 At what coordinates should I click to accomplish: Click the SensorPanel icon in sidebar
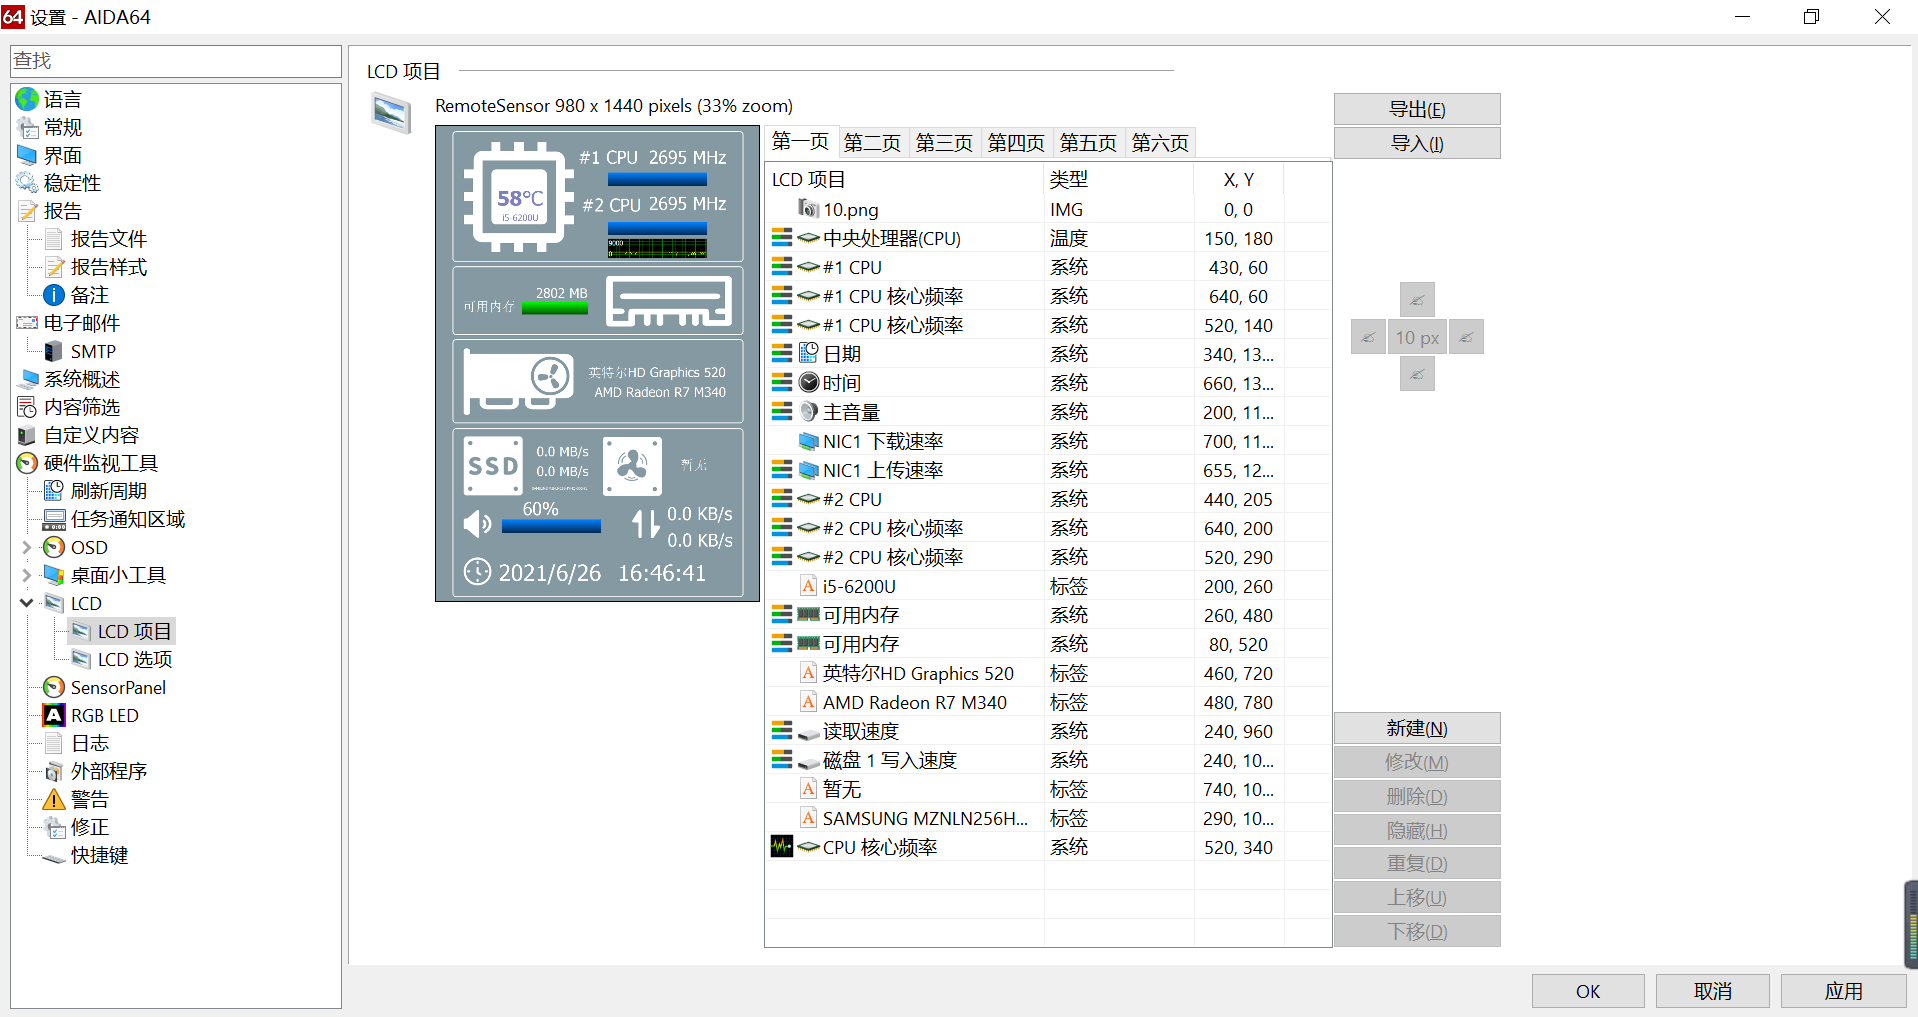(x=54, y=688)
